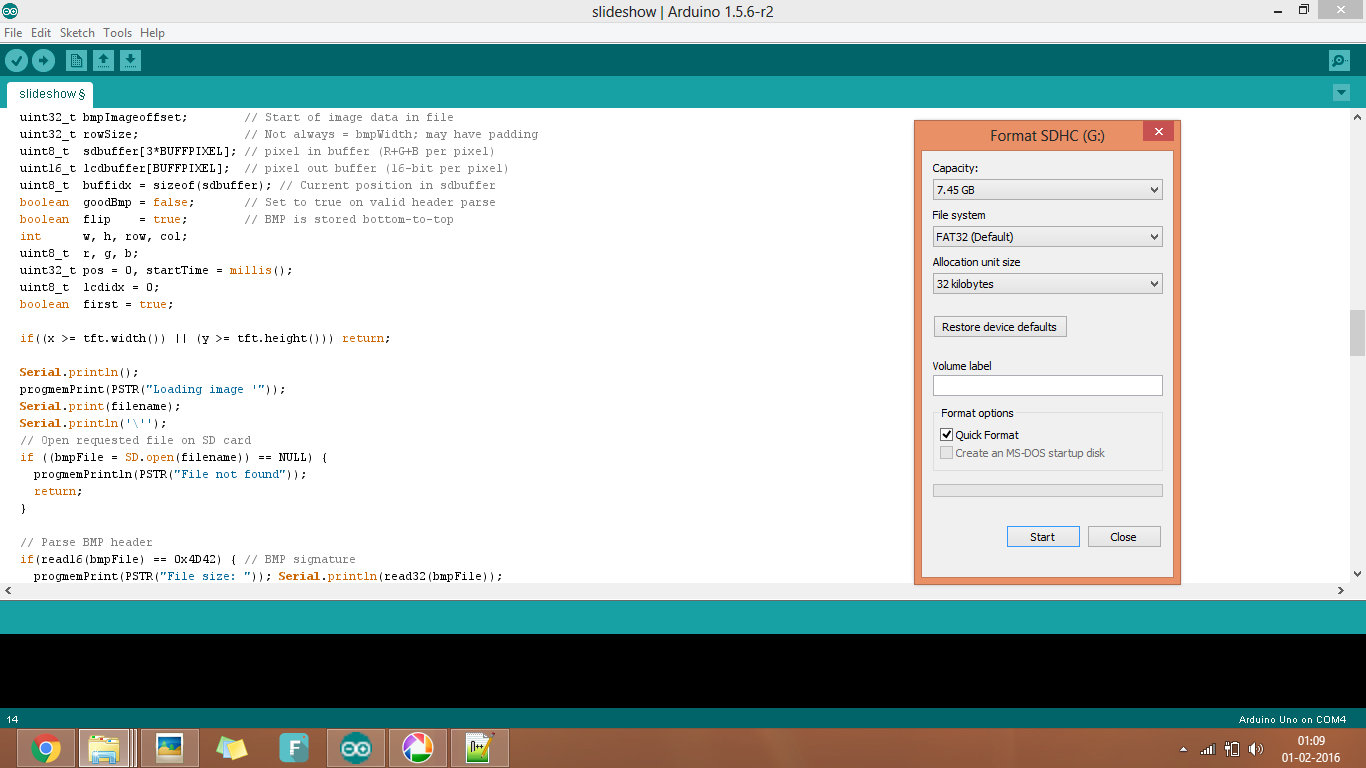This screenshot has height=768, width=1366.
Task: Click the volume speaker tray icon
Action: pyautogui.click(x=1256, y=749)
